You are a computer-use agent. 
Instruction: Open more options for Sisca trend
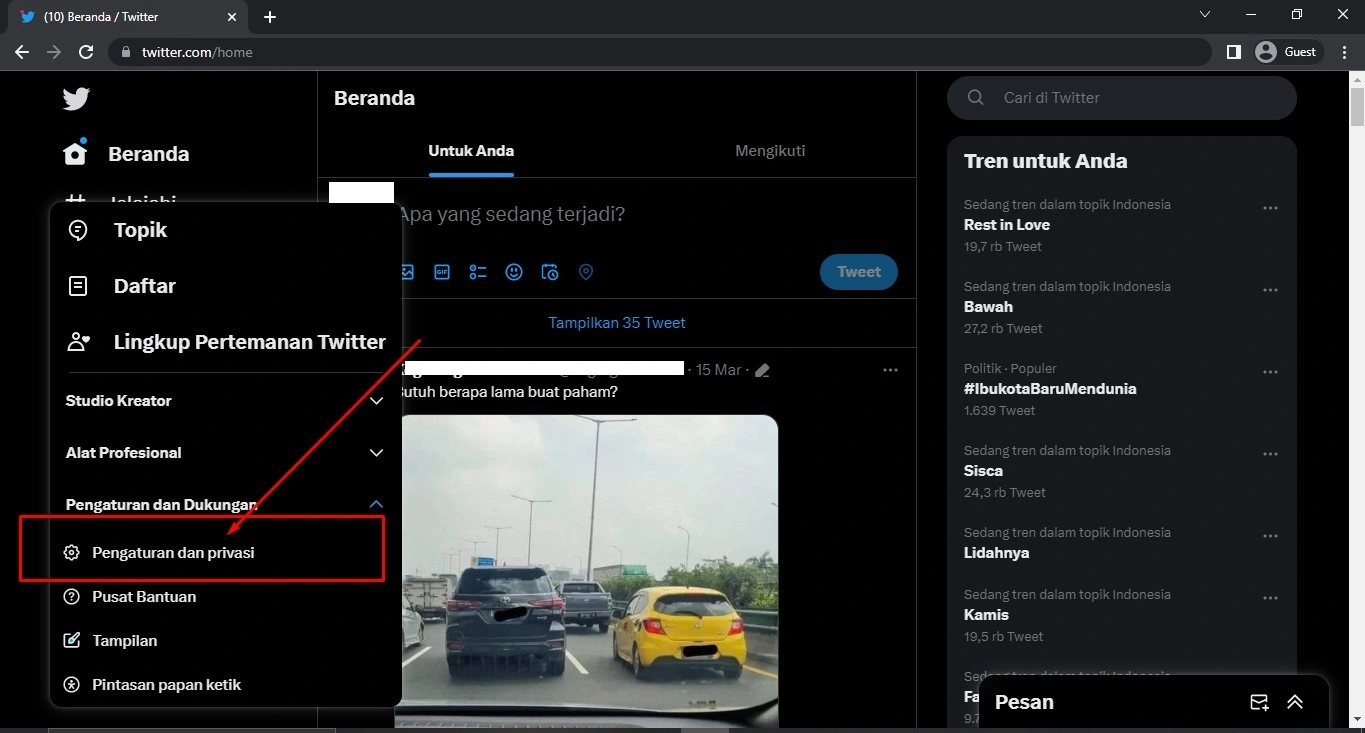coord(1270,454)
